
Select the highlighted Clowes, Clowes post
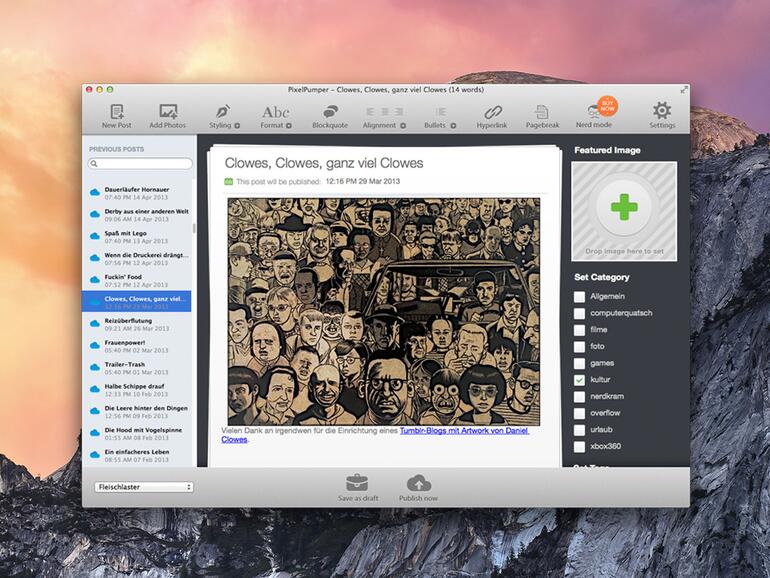point(137,302)
